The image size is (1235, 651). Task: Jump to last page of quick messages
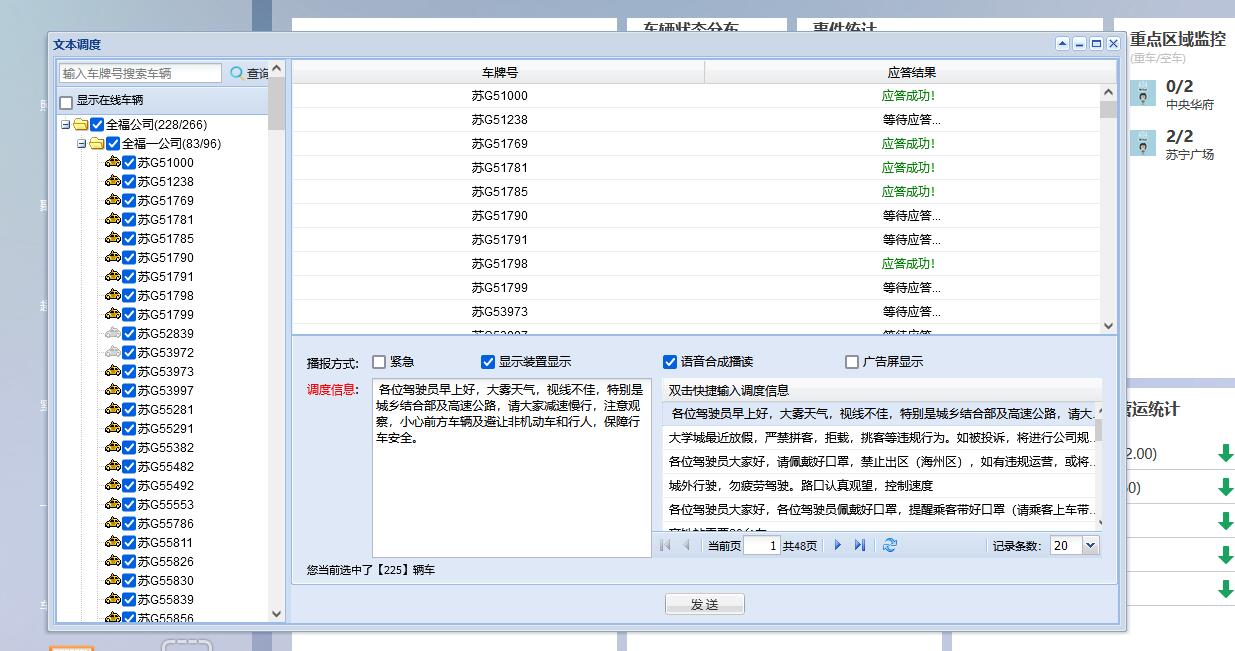860,545
